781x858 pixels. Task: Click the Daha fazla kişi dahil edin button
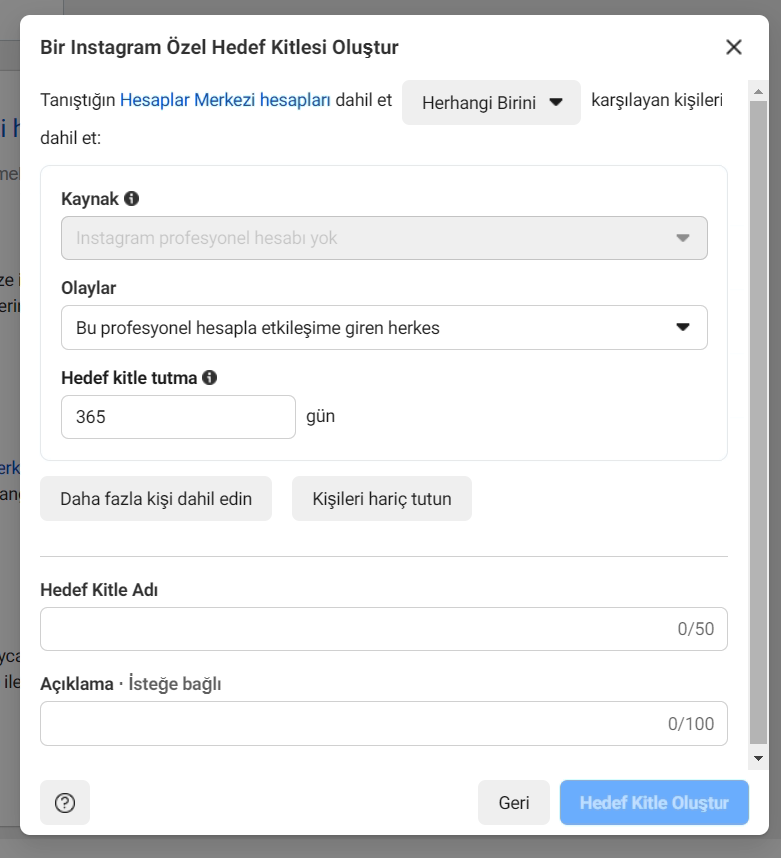coord(156,498)
